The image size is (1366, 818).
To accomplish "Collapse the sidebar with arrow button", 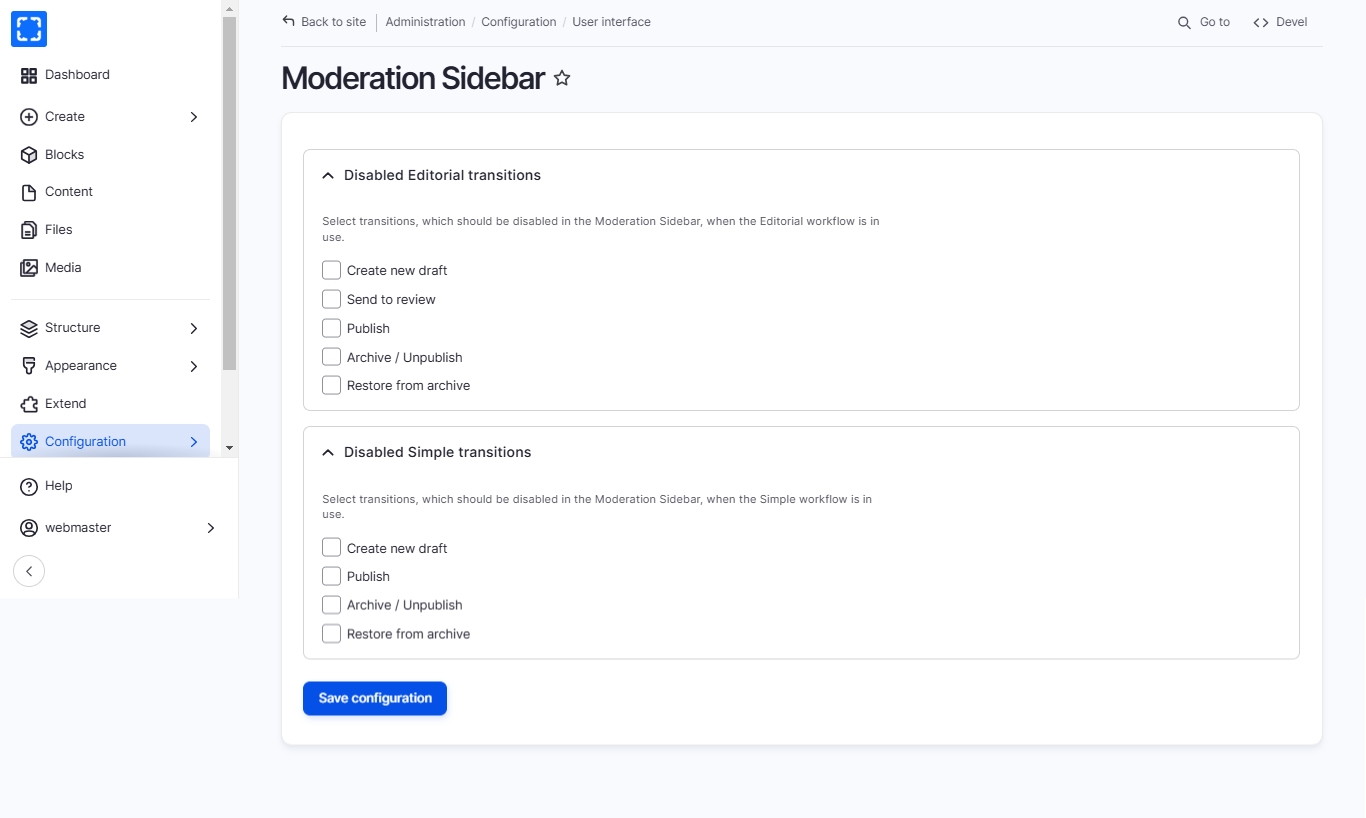I will (x=29, y=571).
